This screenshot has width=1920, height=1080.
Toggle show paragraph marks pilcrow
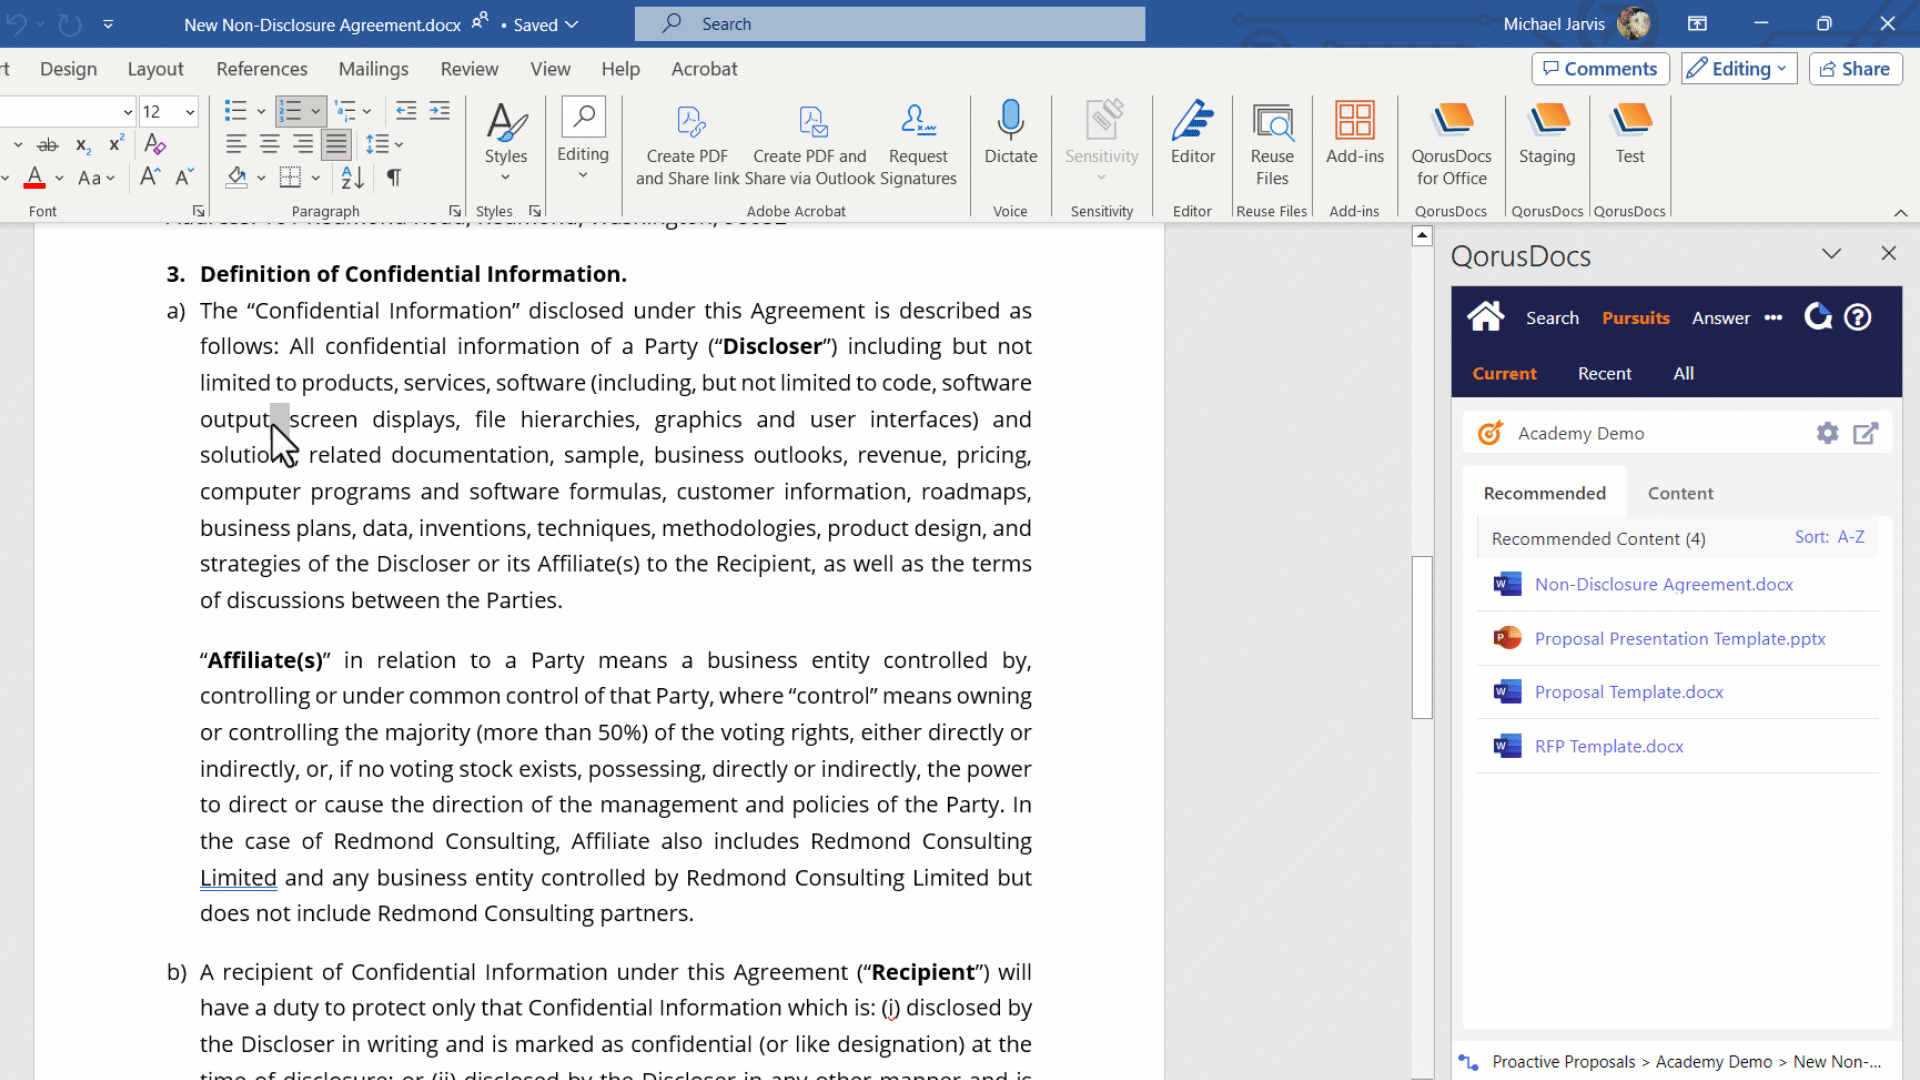point(394,178)
